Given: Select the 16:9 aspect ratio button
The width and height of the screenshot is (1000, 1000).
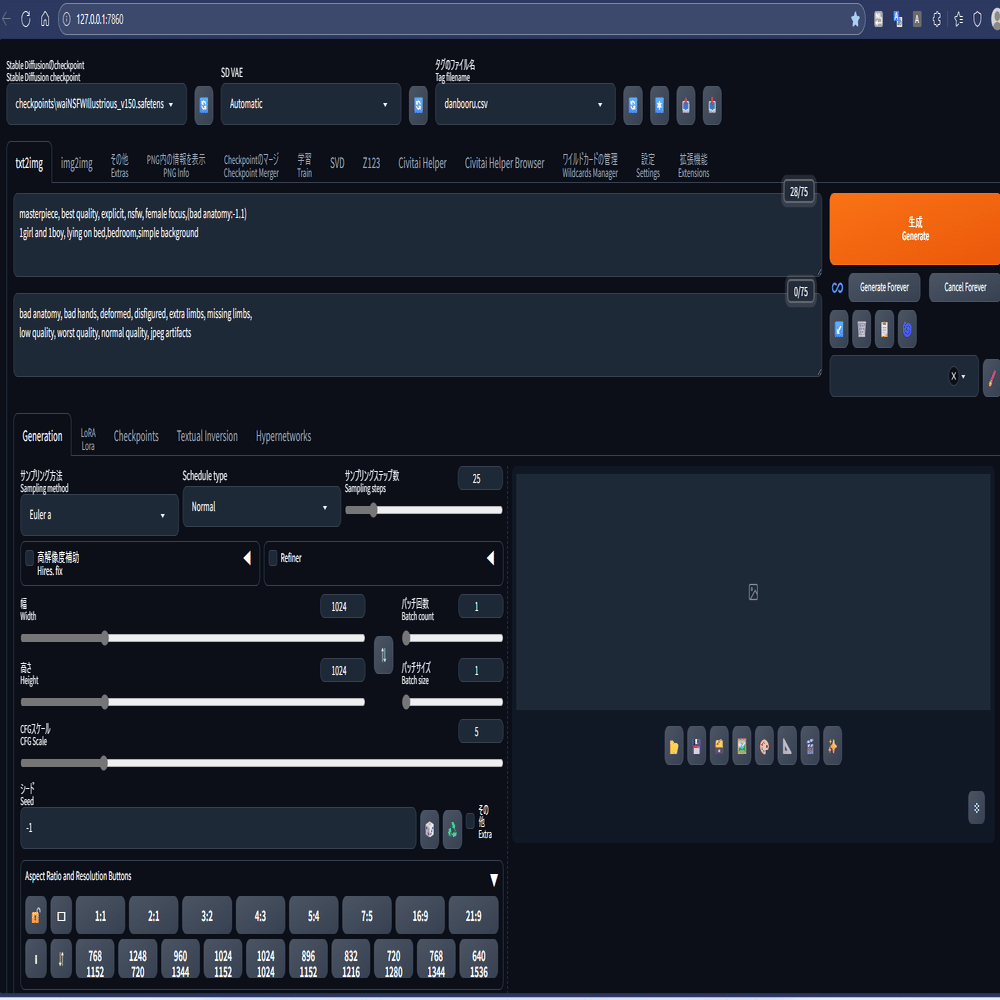Looking at the screenshot, I should point(420,916).
